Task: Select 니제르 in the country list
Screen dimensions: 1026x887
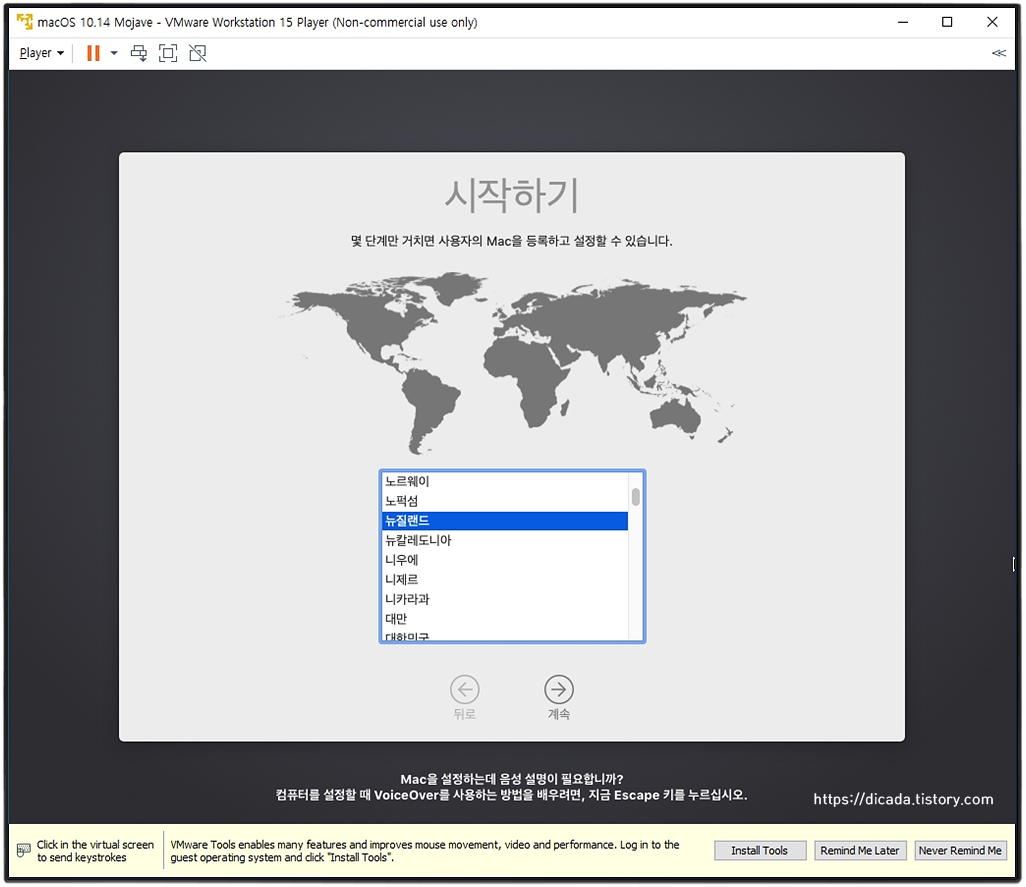Action: pos(504,580)
